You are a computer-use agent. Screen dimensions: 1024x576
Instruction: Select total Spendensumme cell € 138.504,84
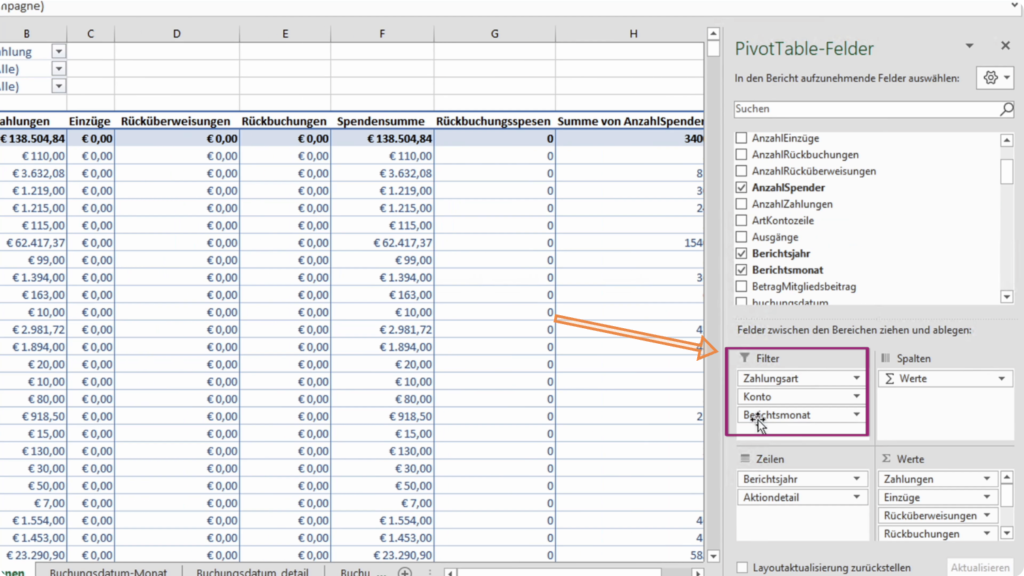(382, 138)
